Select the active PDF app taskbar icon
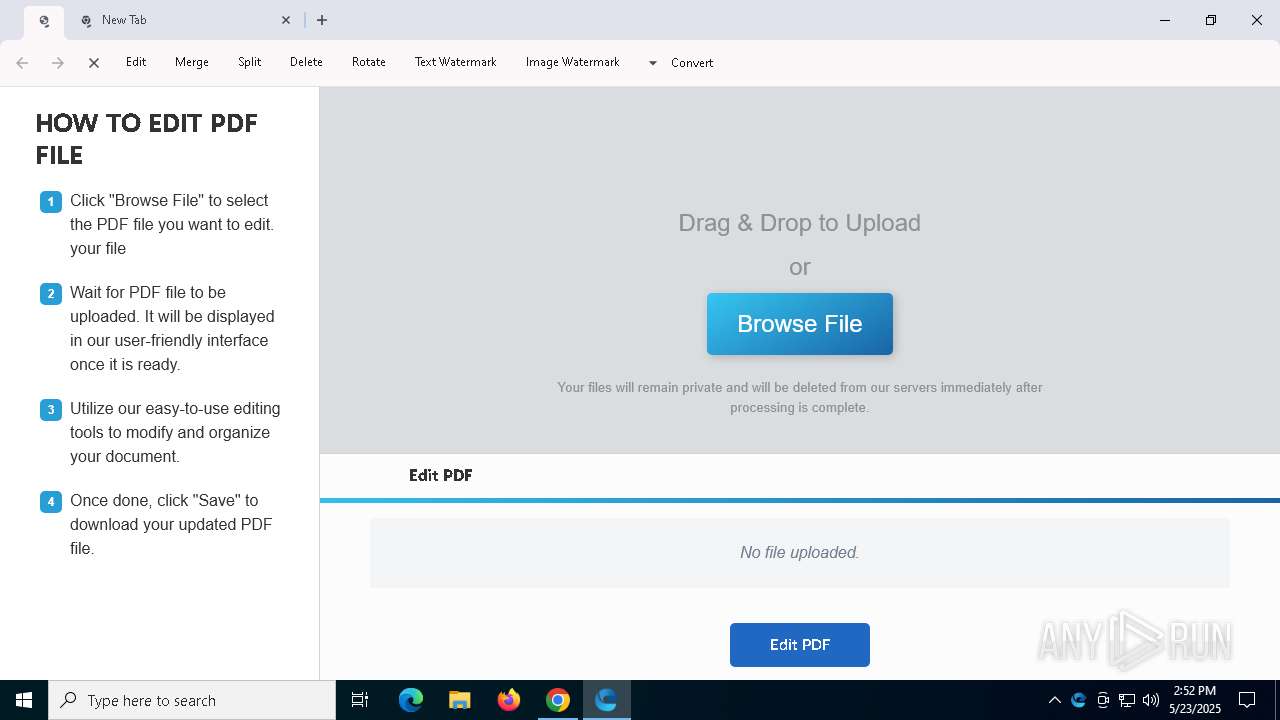The height and width of the screenshot is (720, 1280). pyautogui.click(x=606, y=700)
